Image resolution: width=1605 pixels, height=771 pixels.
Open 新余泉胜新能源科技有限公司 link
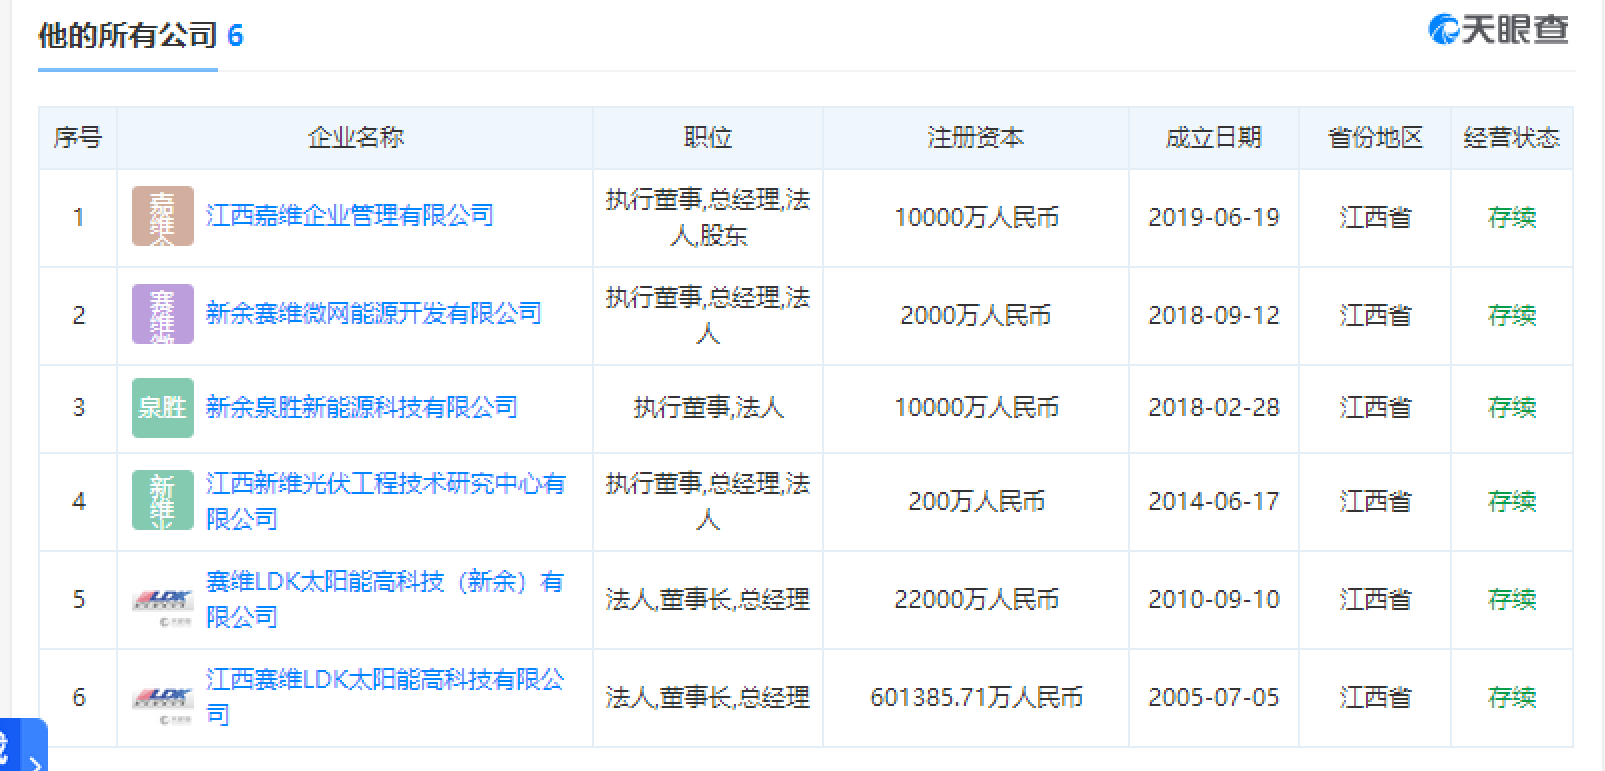coord(361,407)
